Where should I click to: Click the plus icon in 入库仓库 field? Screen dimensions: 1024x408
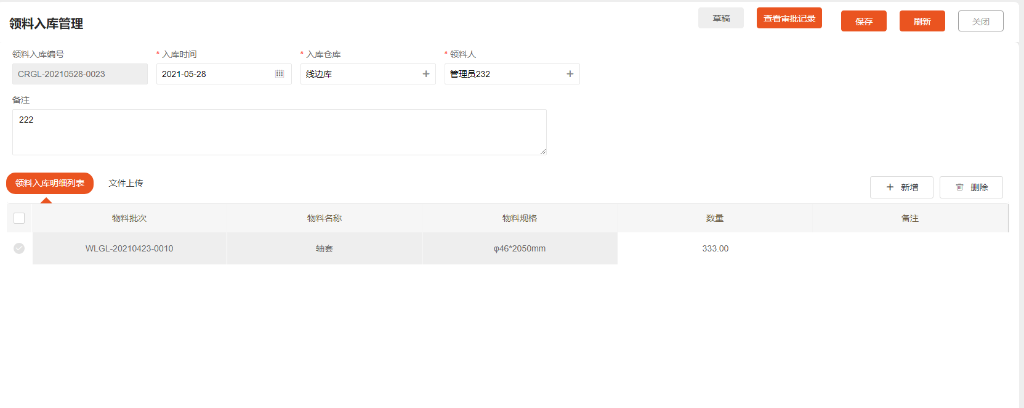click(x=426, y=74)
